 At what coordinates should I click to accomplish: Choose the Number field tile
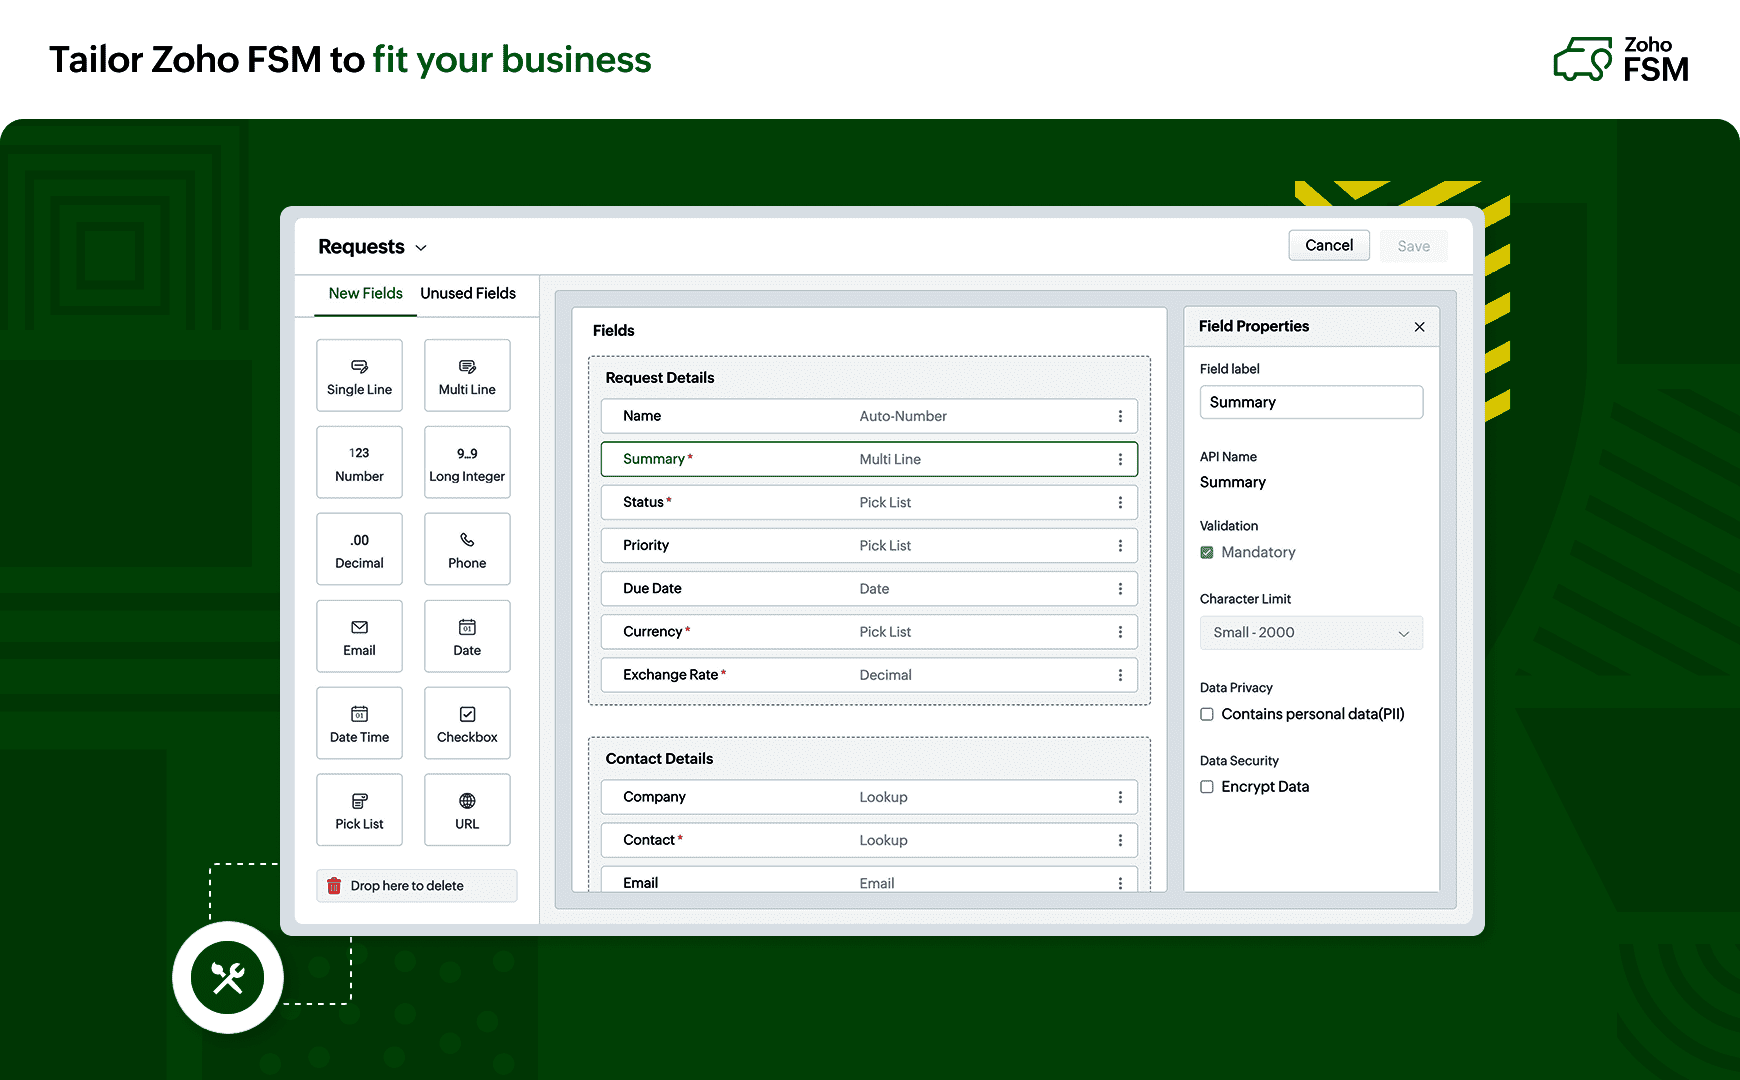point(359,462)
